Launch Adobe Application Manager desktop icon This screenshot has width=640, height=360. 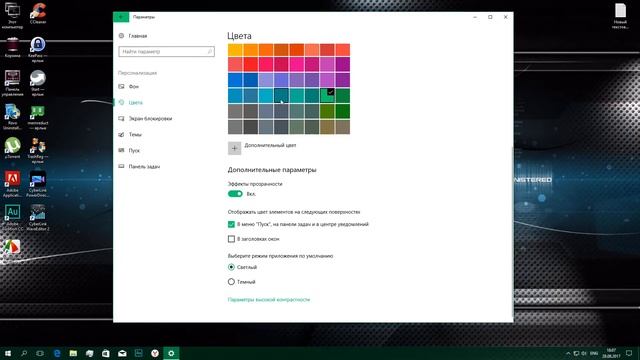pos(12,184)
